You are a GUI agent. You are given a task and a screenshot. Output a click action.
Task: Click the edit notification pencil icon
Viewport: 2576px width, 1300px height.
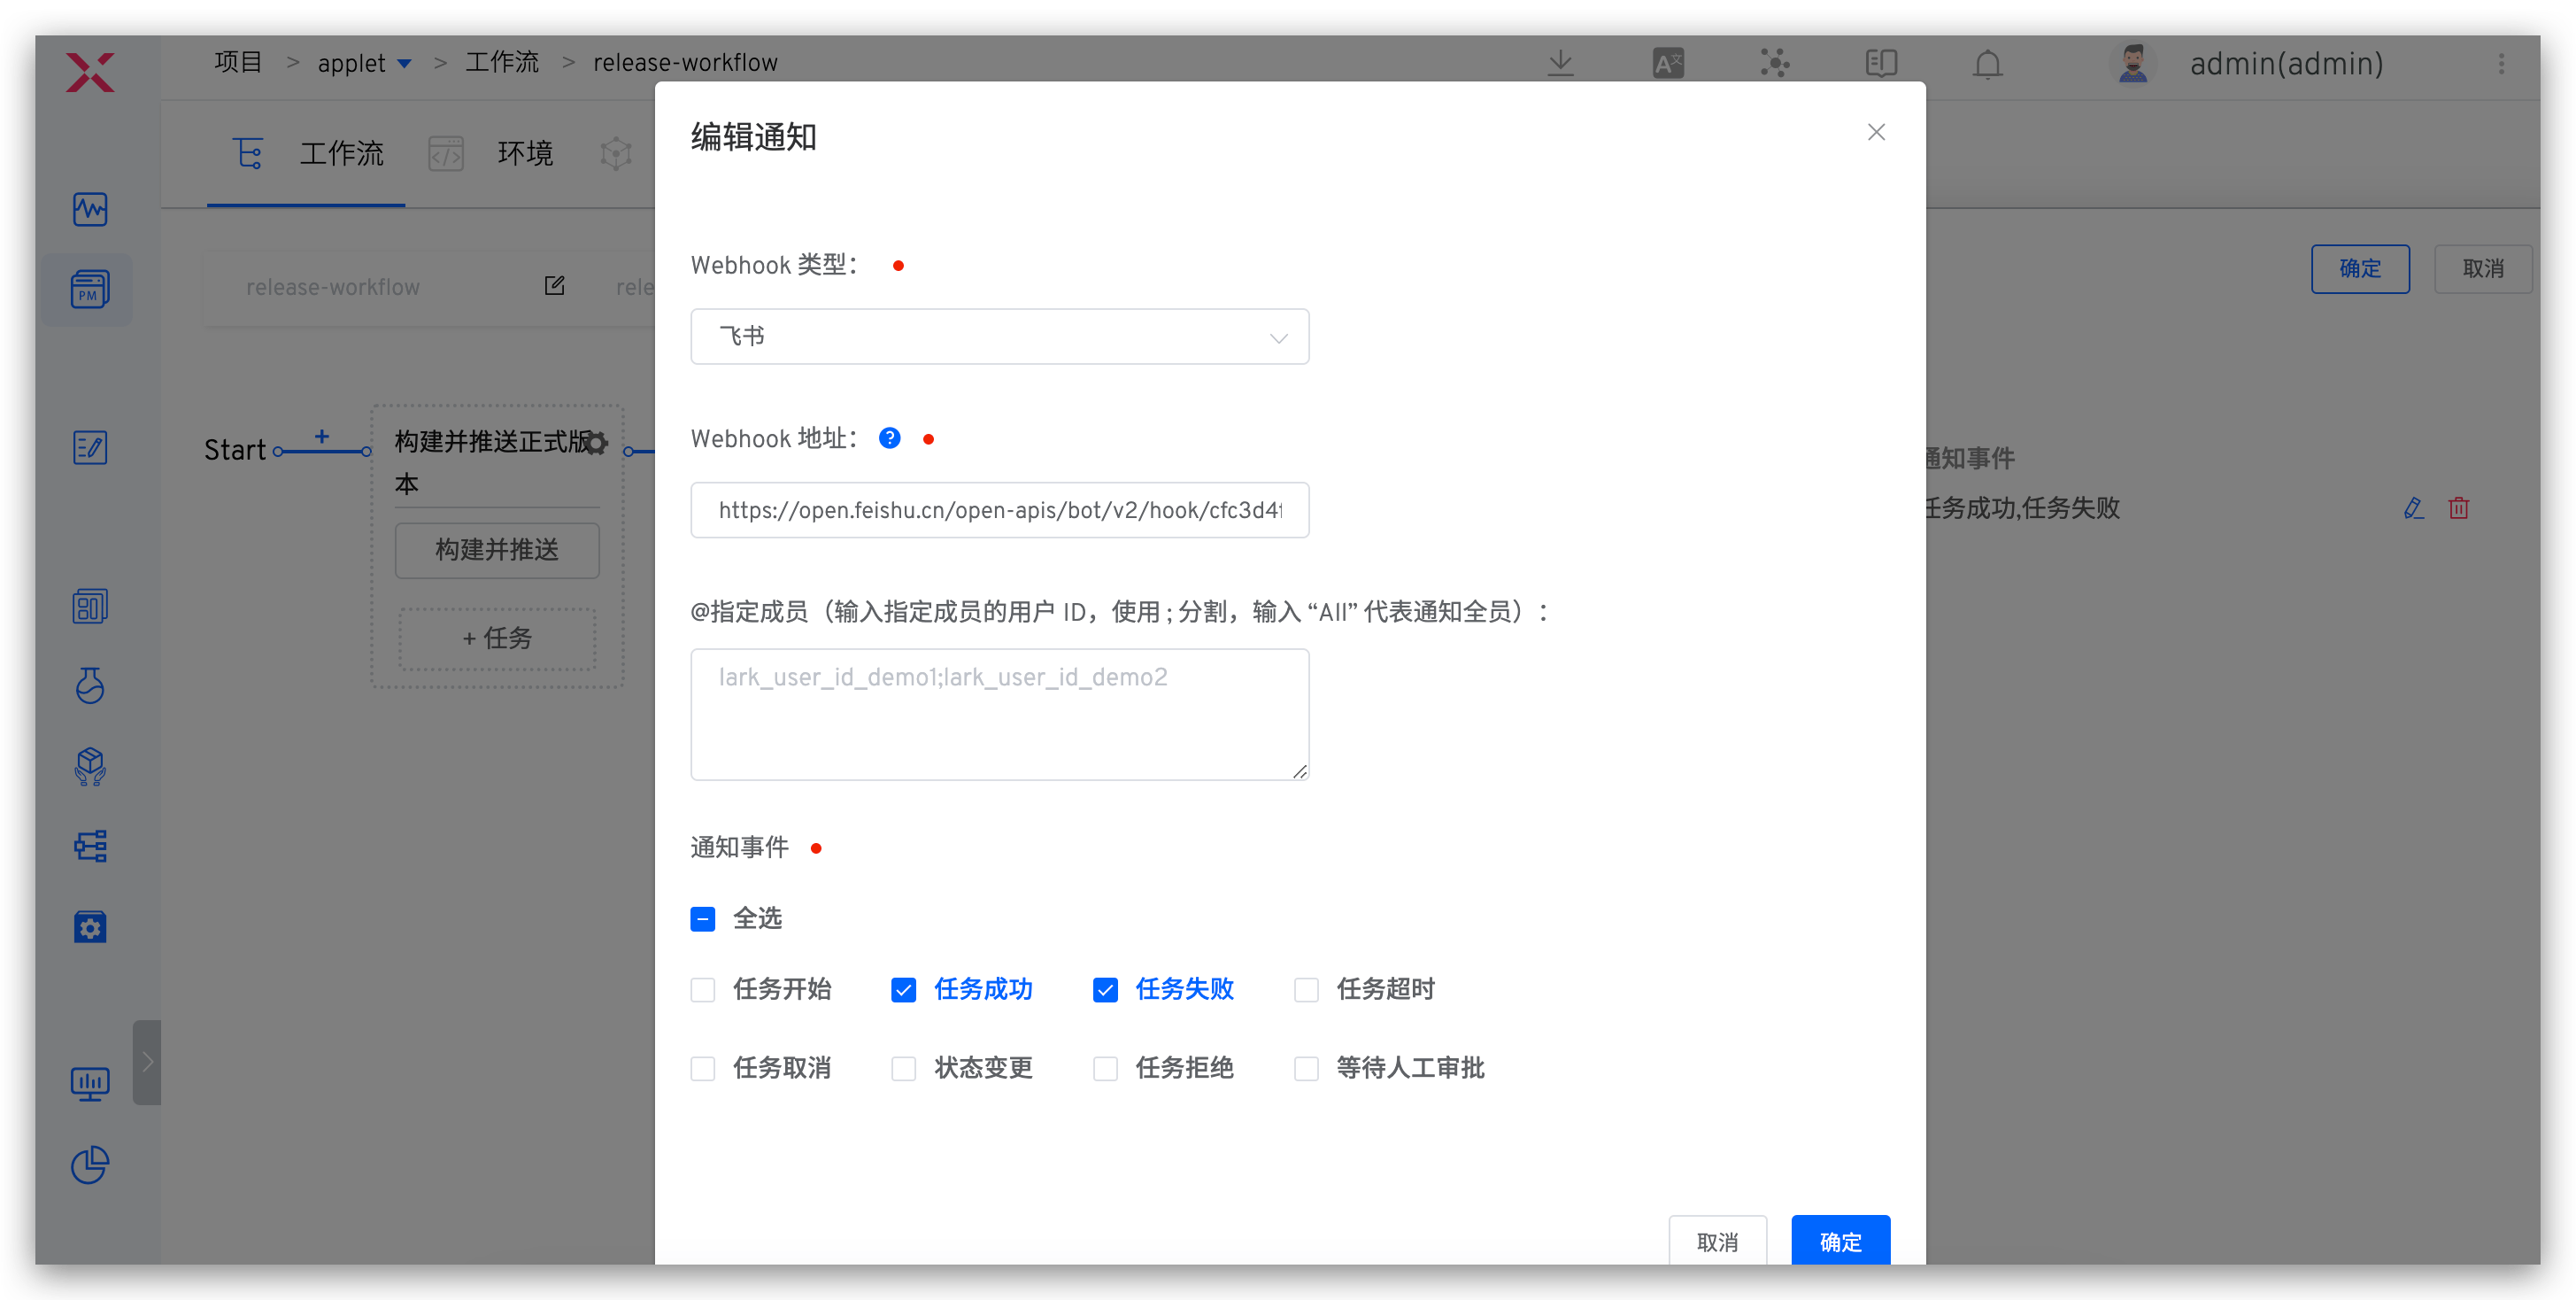pyautogui.click(x=2414, y=508)
